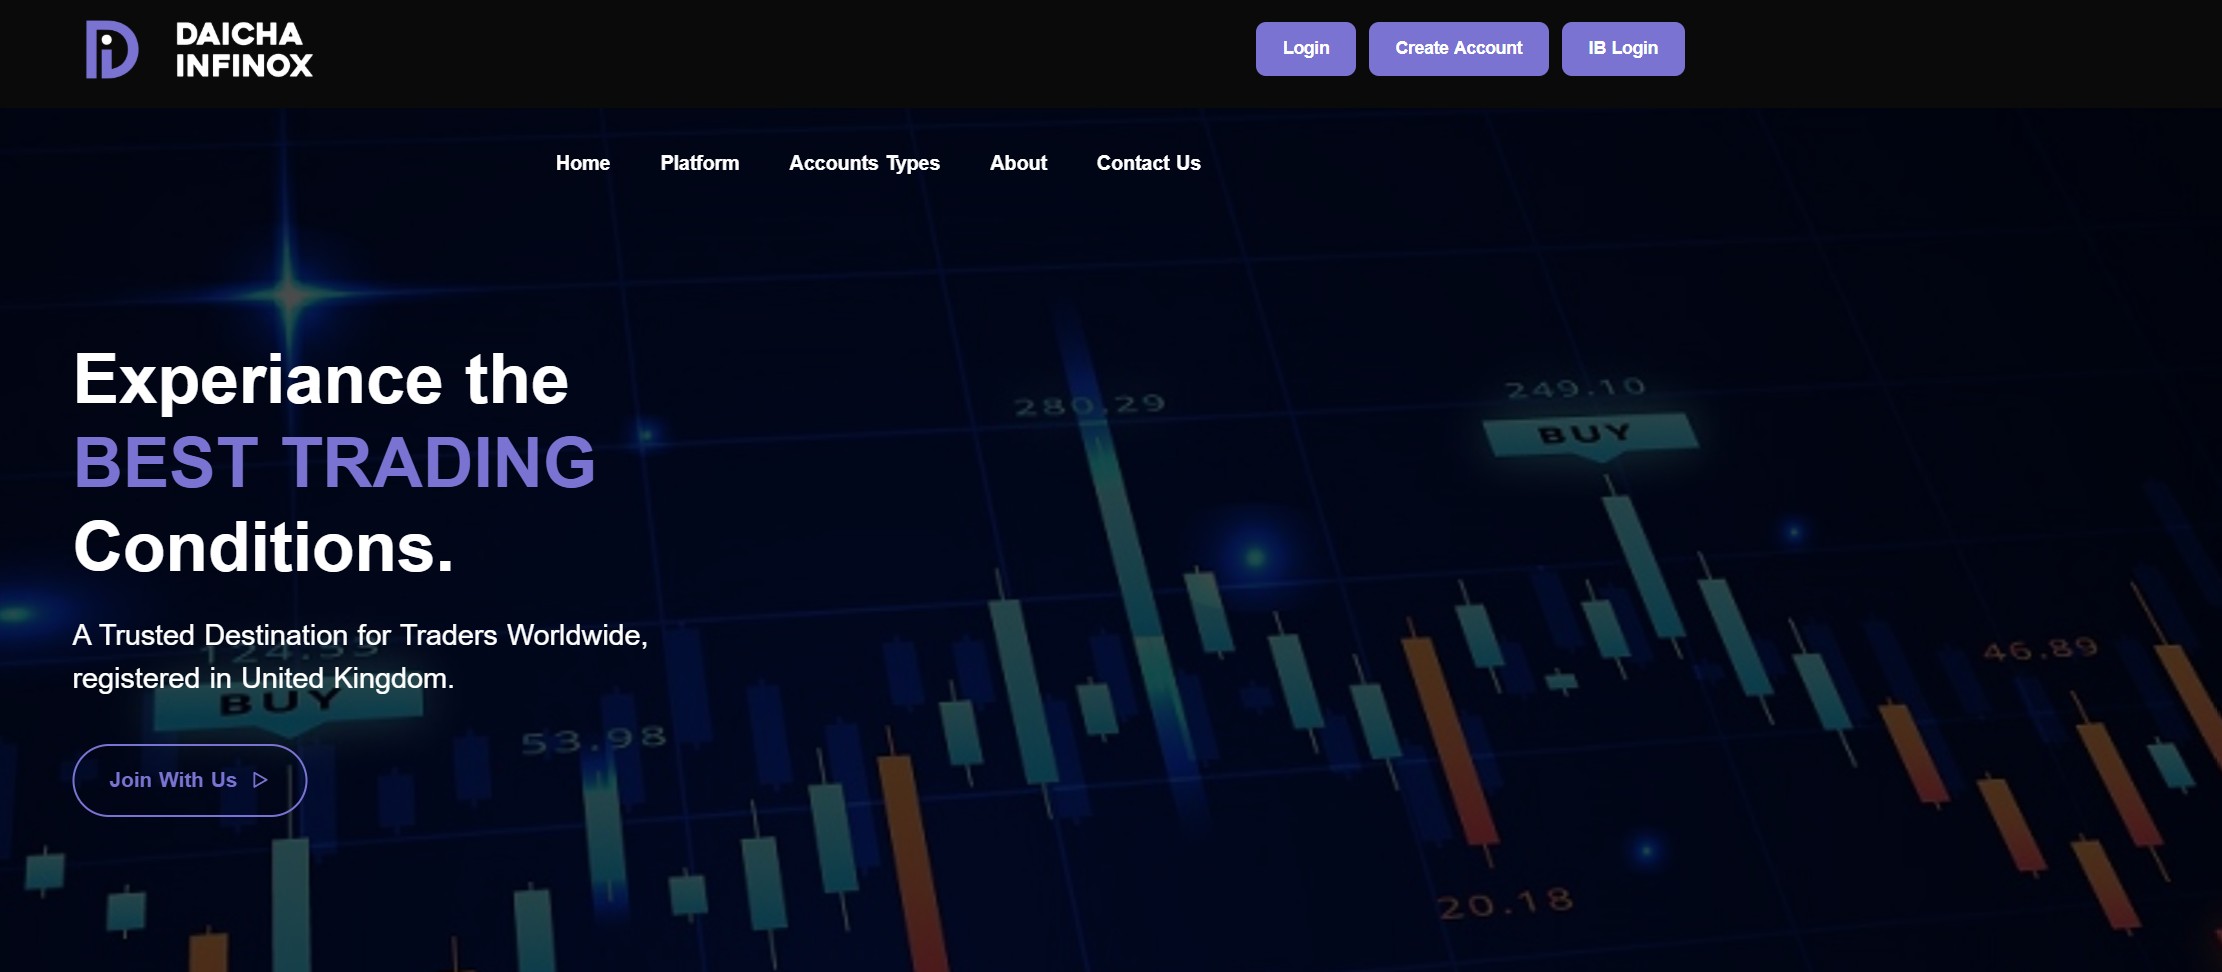Viewport: 2222px width, 972px height.
Task: Click the 20.18 price label on chart
Action: (1504, 904)
